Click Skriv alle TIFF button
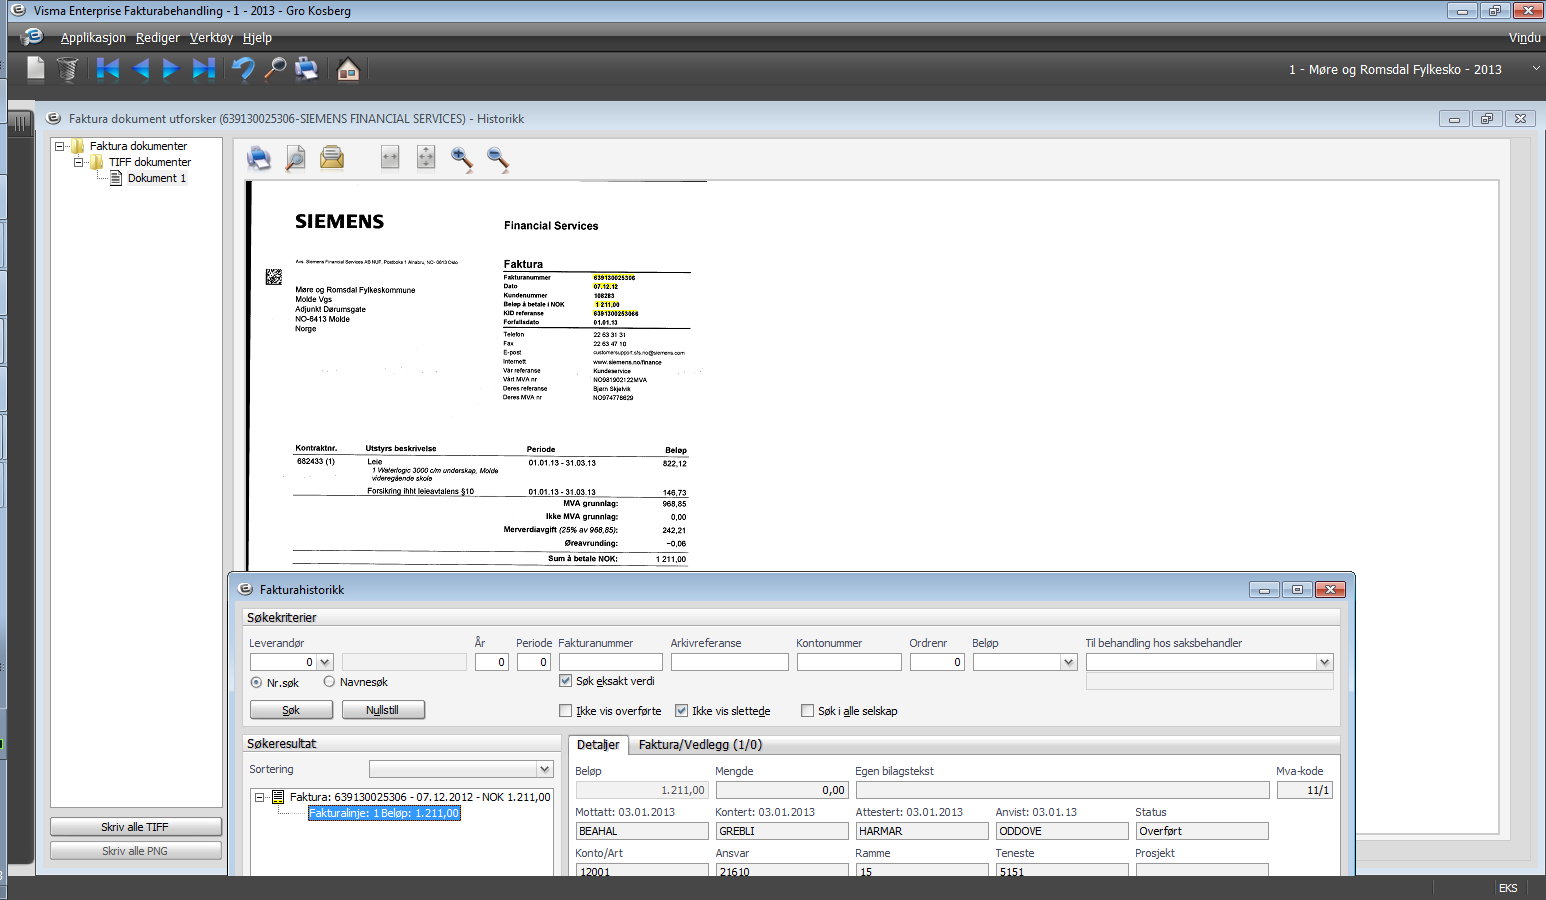Viewport: 1546px width, 900px height. pyautogui.click(x=135, y=827)
